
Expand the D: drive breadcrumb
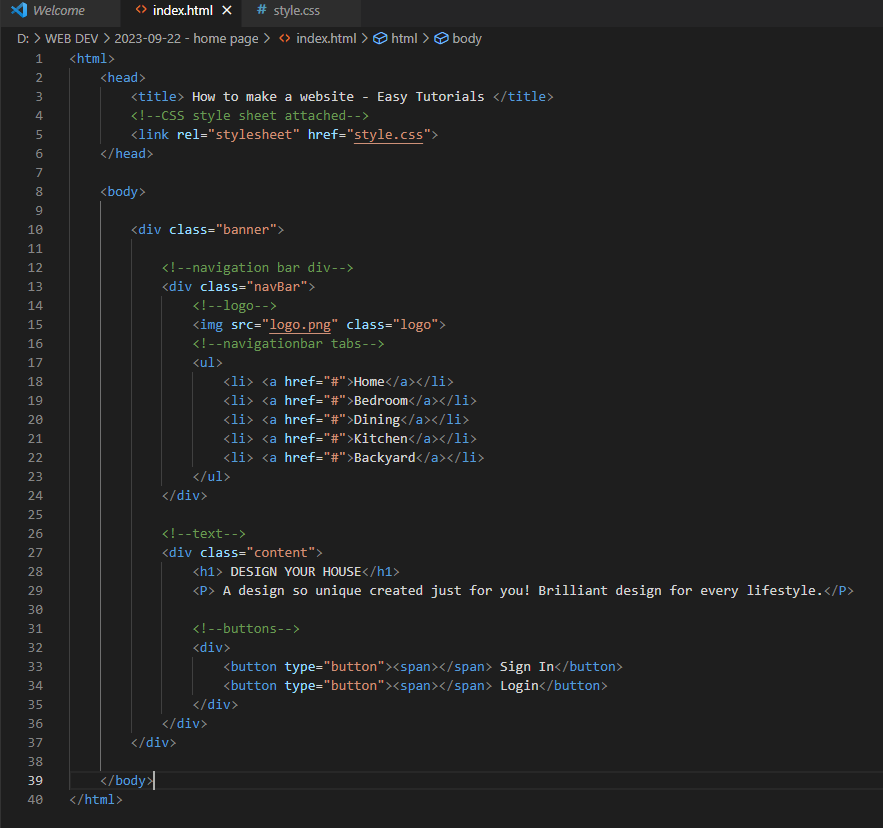click(22, 39)
